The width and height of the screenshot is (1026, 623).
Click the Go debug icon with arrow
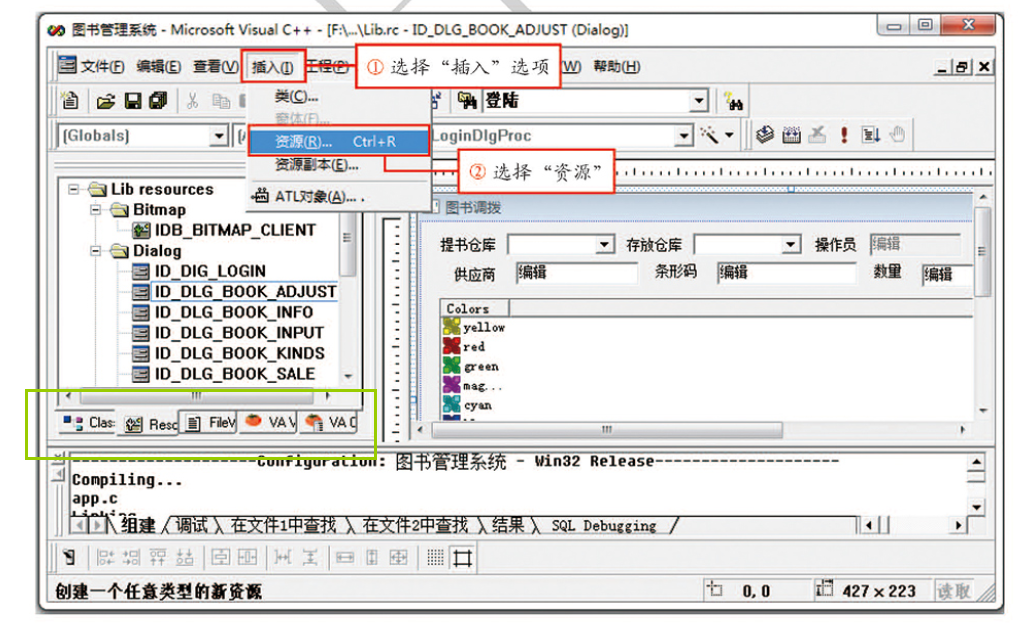(871, 135)
